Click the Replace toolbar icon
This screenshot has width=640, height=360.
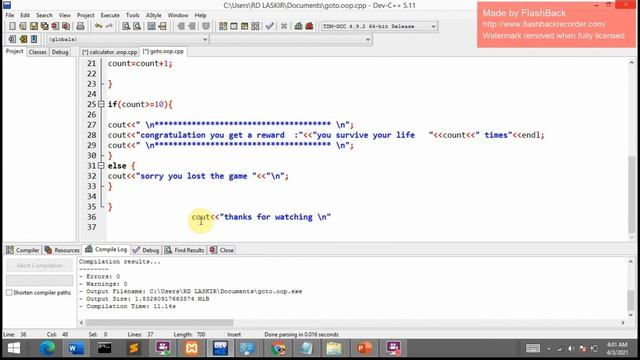[137, 26]
